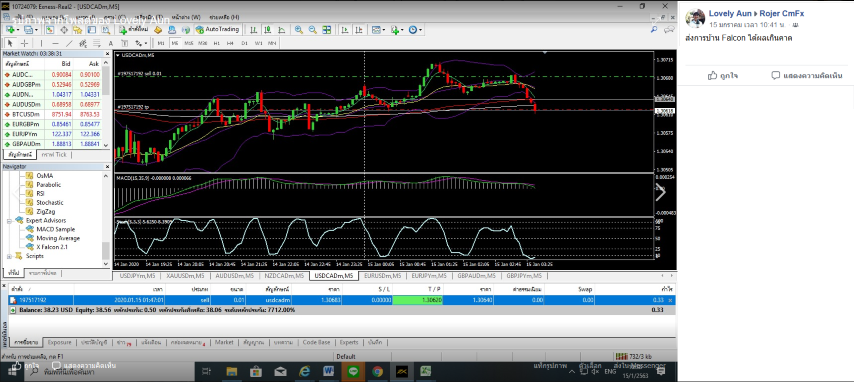Click the next-image arrow on the chart
Screen dimensions: 854x382
(661, 192)
